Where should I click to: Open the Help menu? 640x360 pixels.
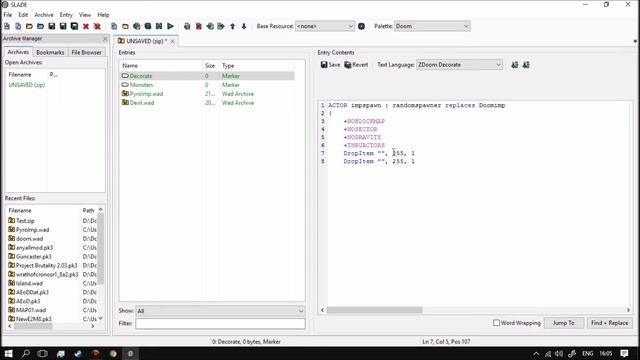pyautogui.click(x=103, y=15)
